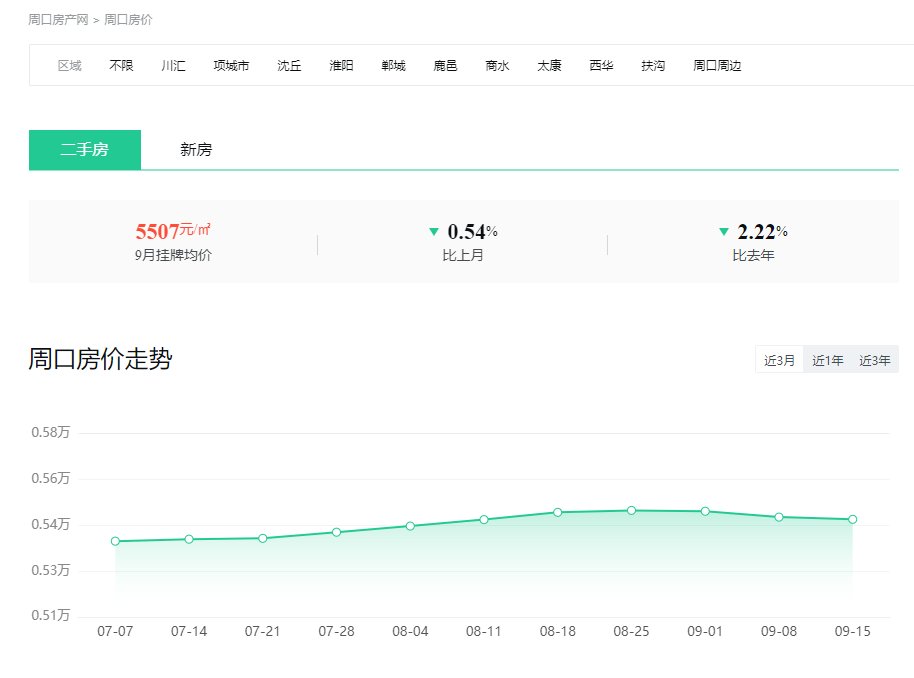The image size is (914, 678).
Task: Click the 08-25 chart data point
Action: click(x=631, y=511)
